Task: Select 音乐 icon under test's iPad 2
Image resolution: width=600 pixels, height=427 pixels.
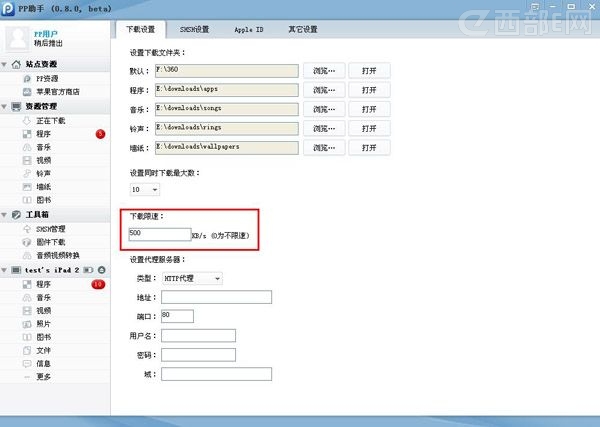Action: [x=27, y=297]
